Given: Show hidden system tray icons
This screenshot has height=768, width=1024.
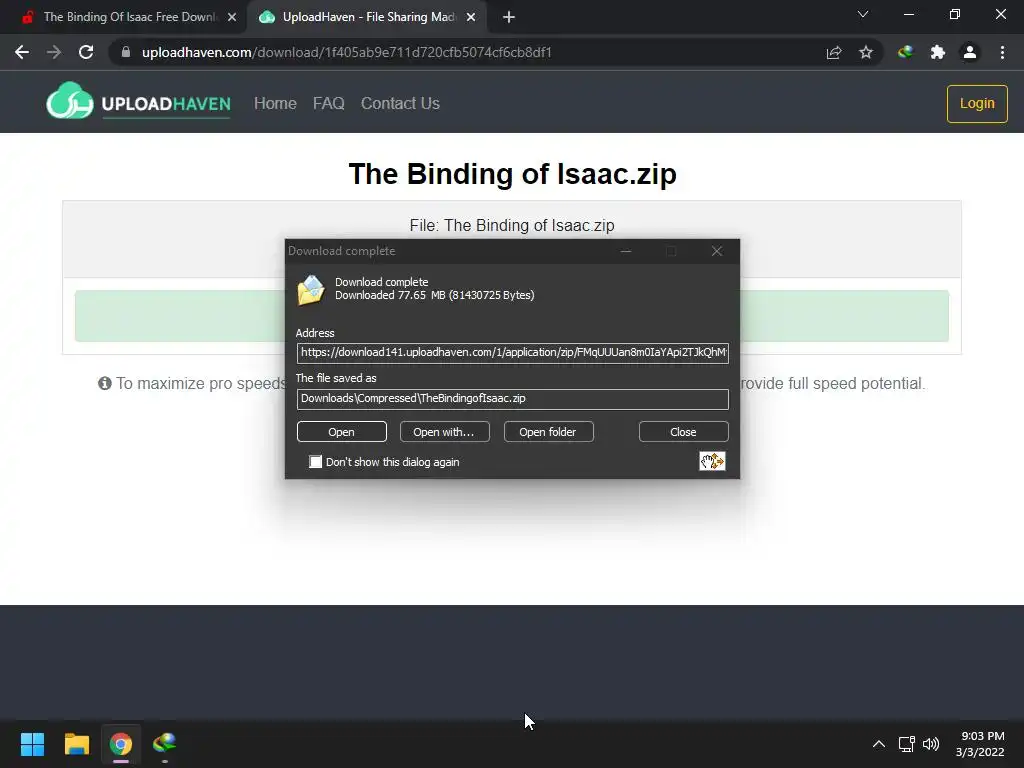Looking at the screenshot, I should (879, 744).
